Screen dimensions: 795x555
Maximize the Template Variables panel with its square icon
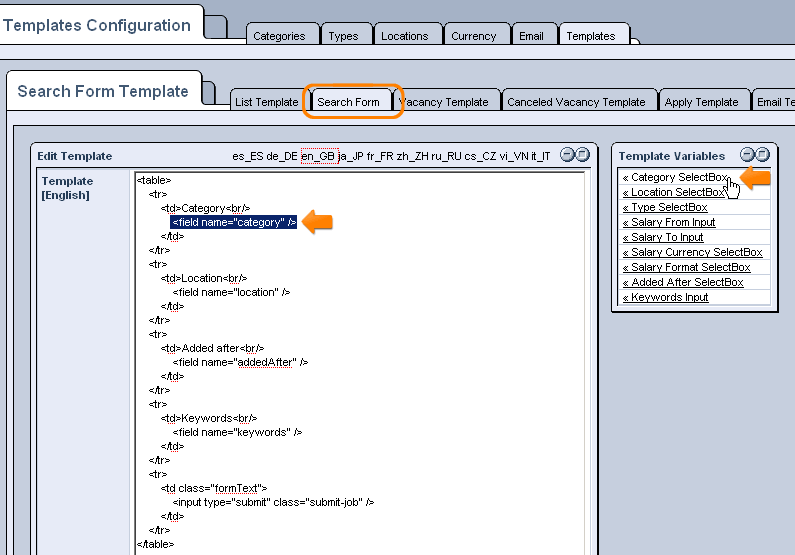(762, 155)
